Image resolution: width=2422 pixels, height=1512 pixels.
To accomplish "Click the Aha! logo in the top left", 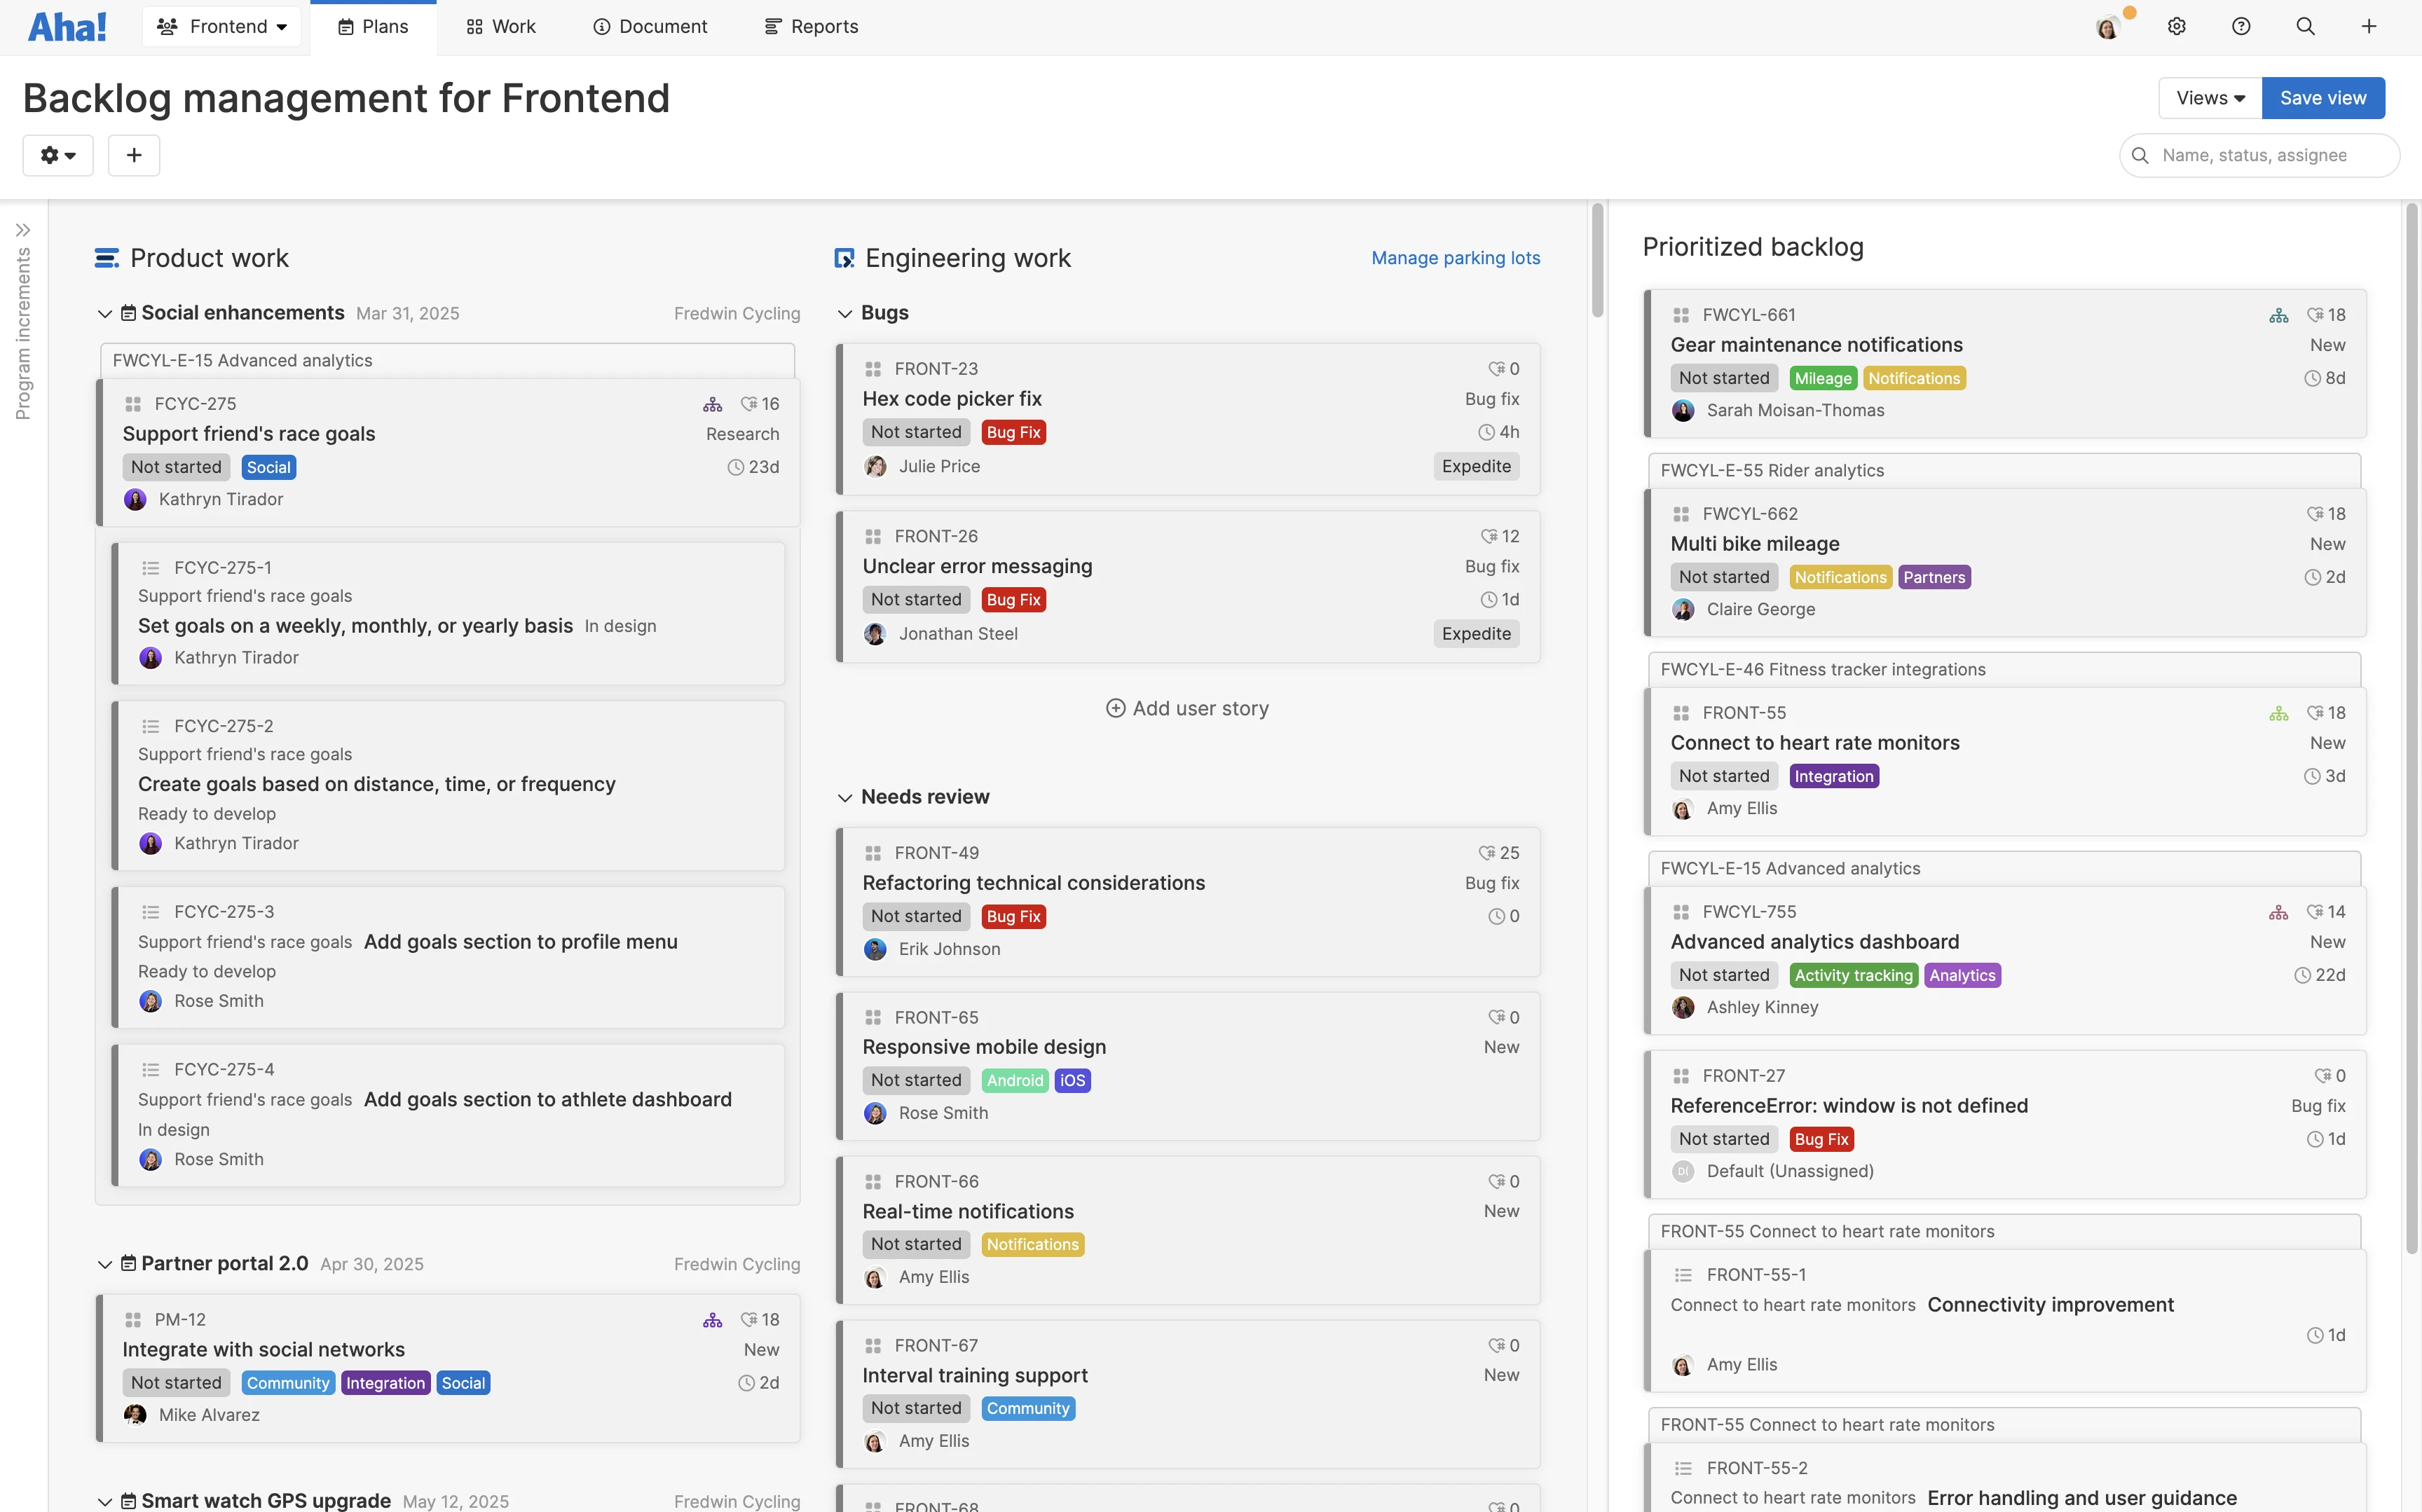I will tap(66, 25).
